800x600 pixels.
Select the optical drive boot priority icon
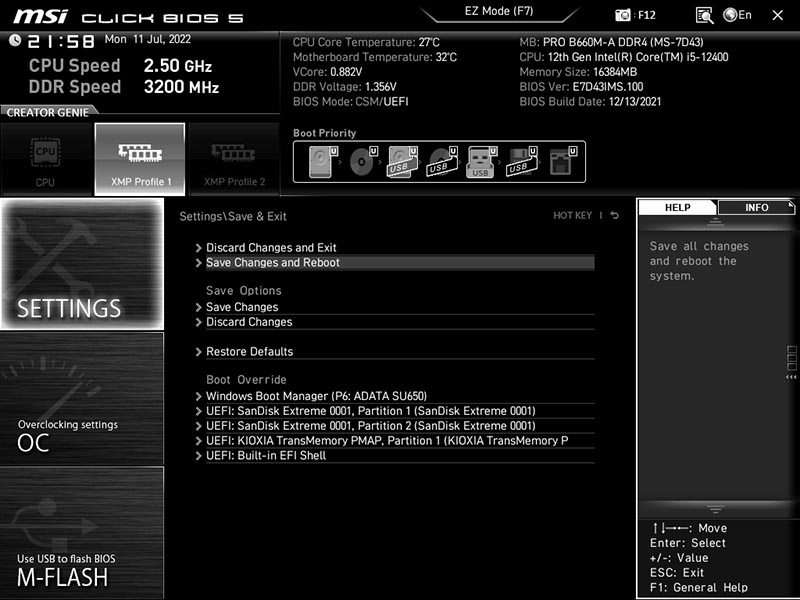click(363, 161)
